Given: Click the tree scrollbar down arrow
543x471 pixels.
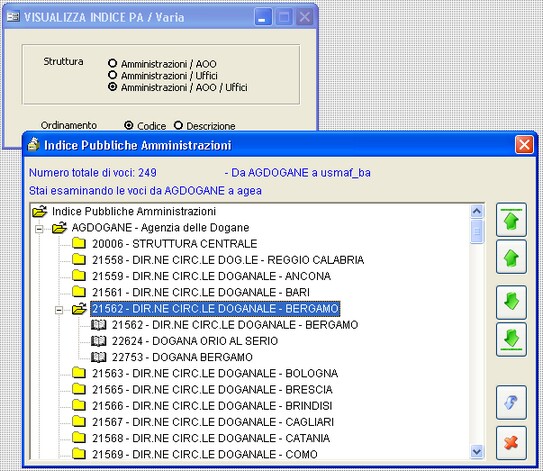Looking at the screenshot, I should (x=477, y=452).
